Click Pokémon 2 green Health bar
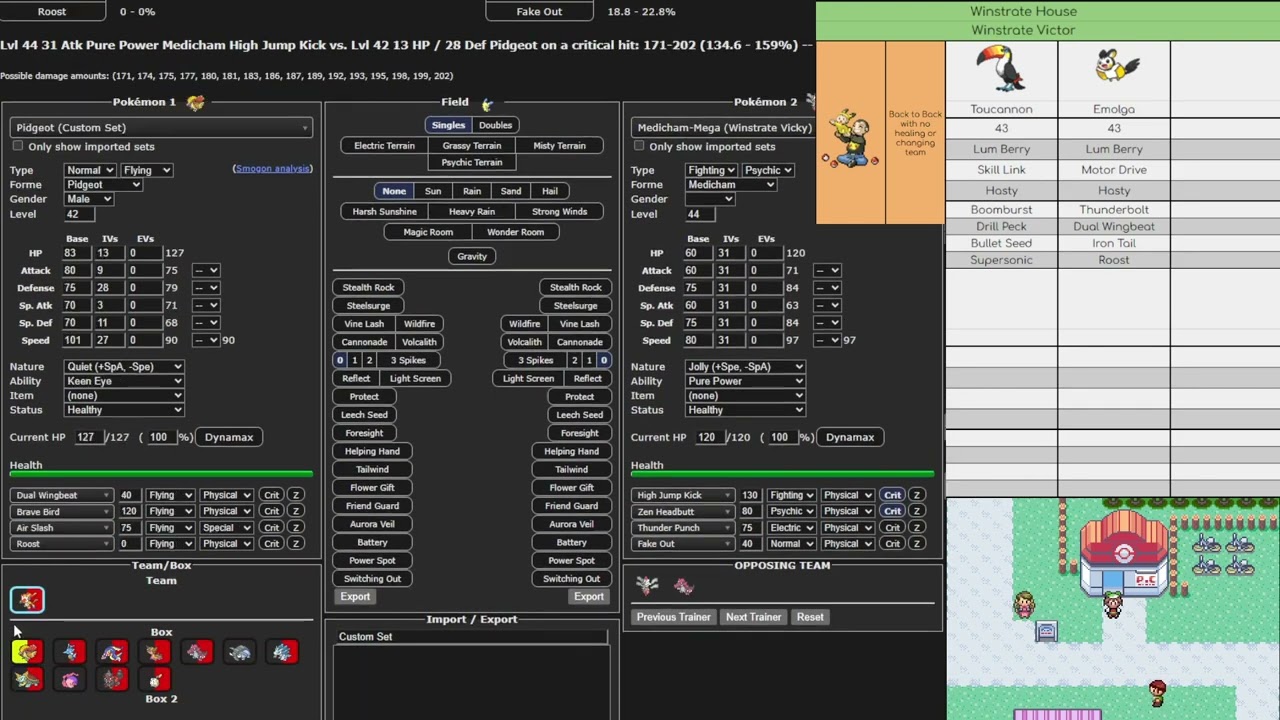 782,474
